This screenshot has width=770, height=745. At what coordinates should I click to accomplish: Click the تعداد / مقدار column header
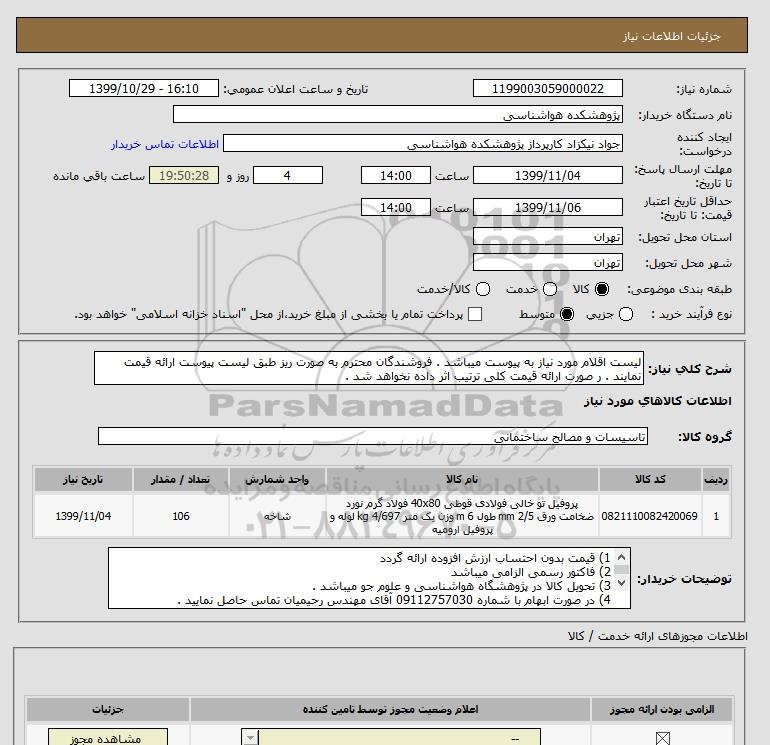pyautogui.click(x=181, y=479)
